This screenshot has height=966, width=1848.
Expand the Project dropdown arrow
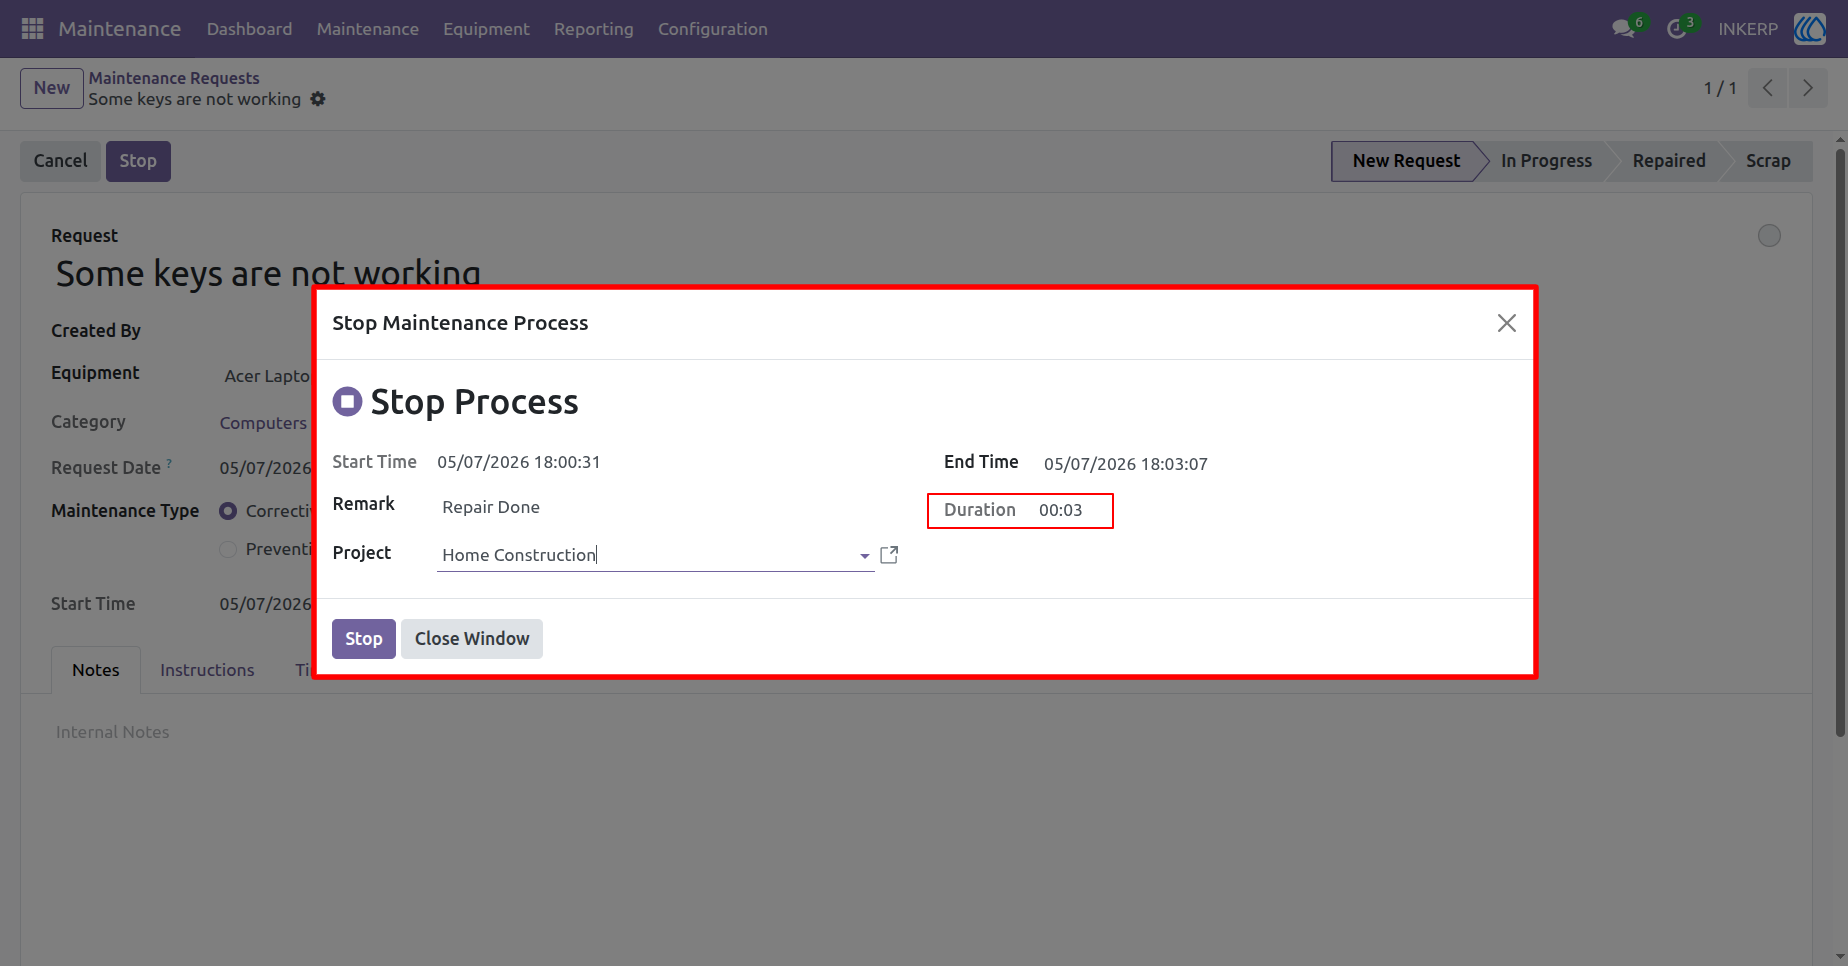click(x=865, y=556)
